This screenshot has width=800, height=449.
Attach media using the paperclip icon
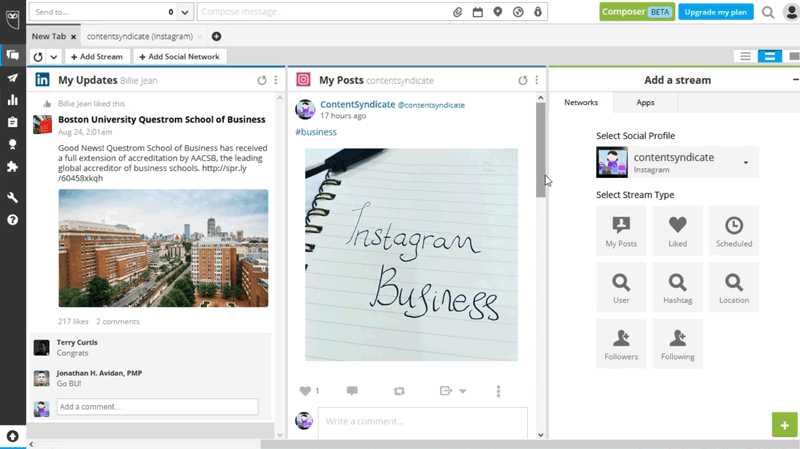[x=458, y=12]
